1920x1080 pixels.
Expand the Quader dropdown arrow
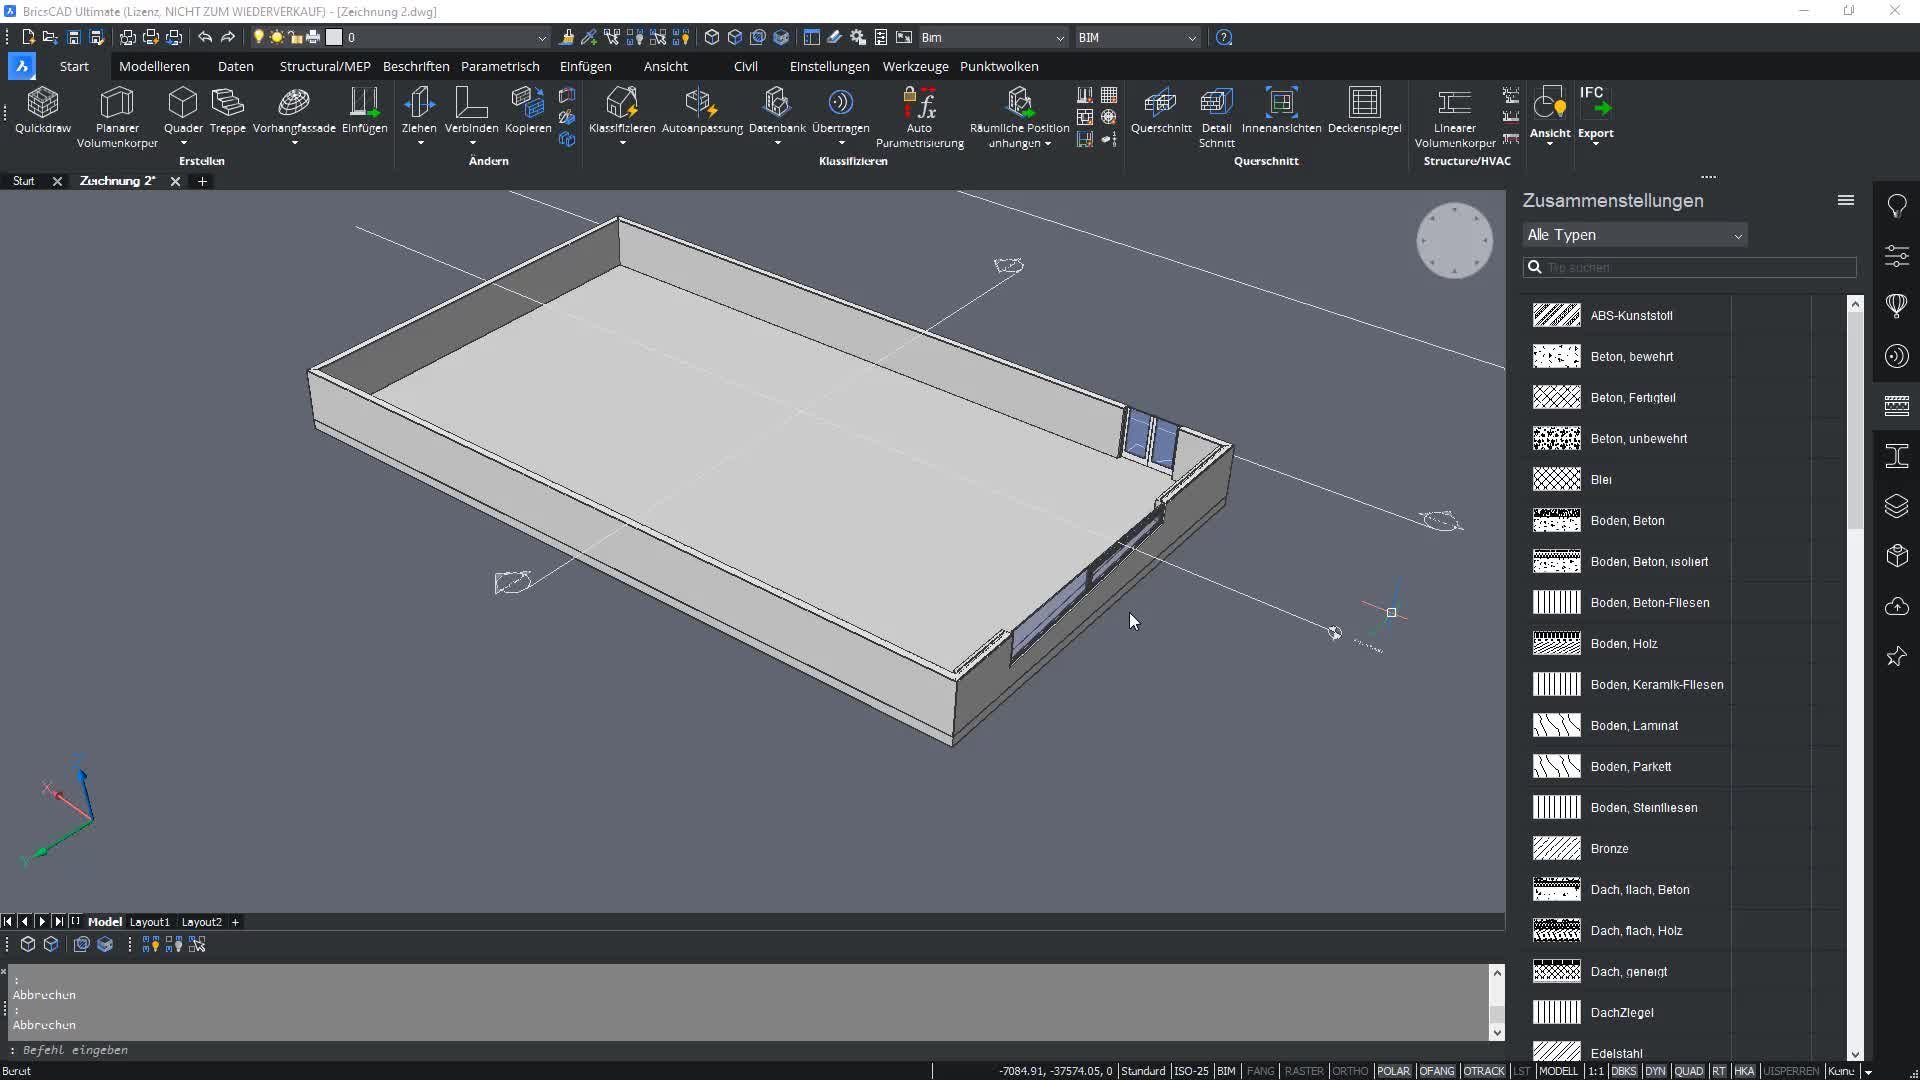coord(183,143)
